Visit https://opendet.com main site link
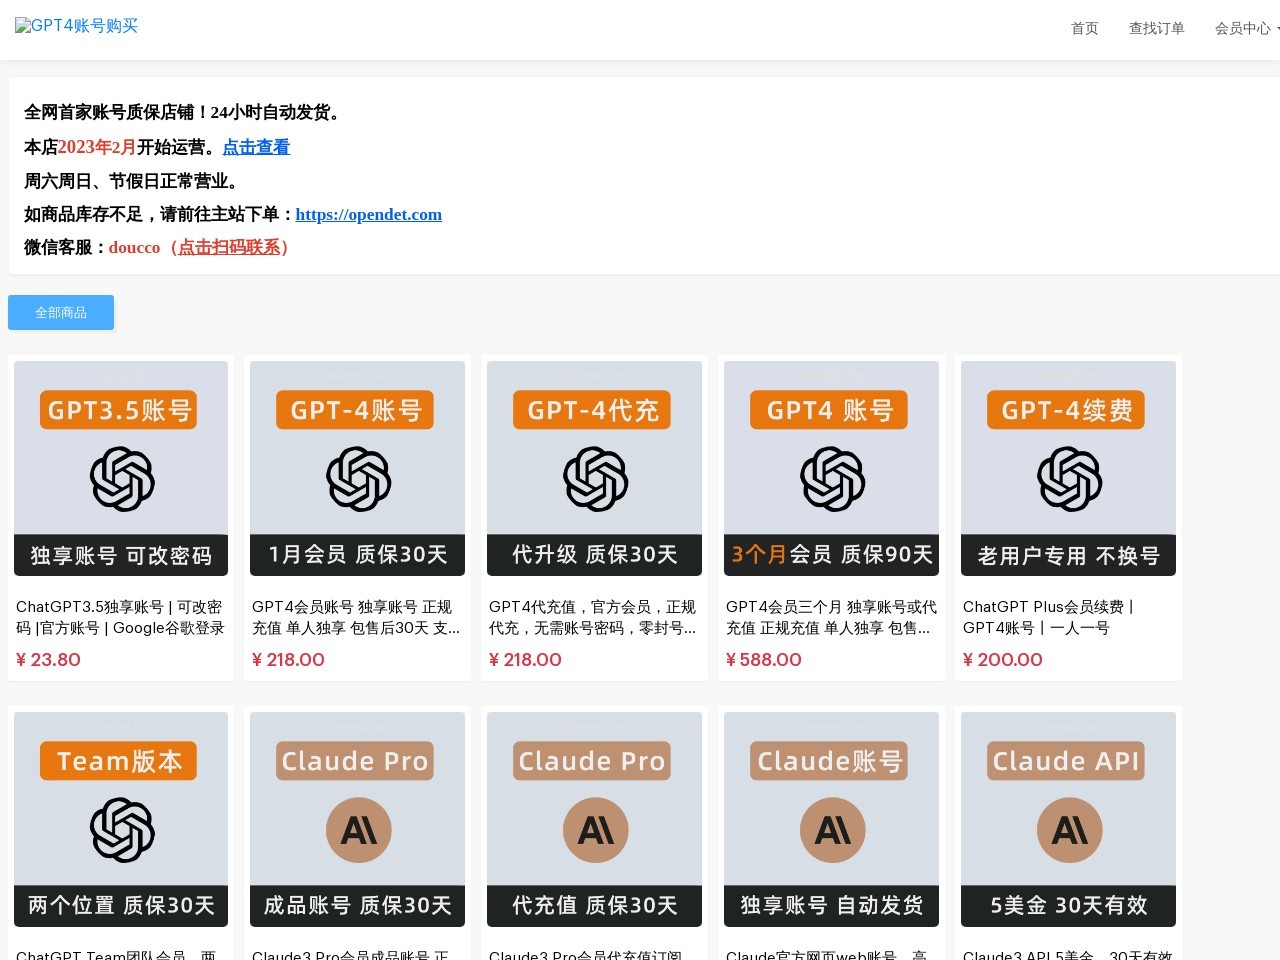 click(x=368, y=214)
